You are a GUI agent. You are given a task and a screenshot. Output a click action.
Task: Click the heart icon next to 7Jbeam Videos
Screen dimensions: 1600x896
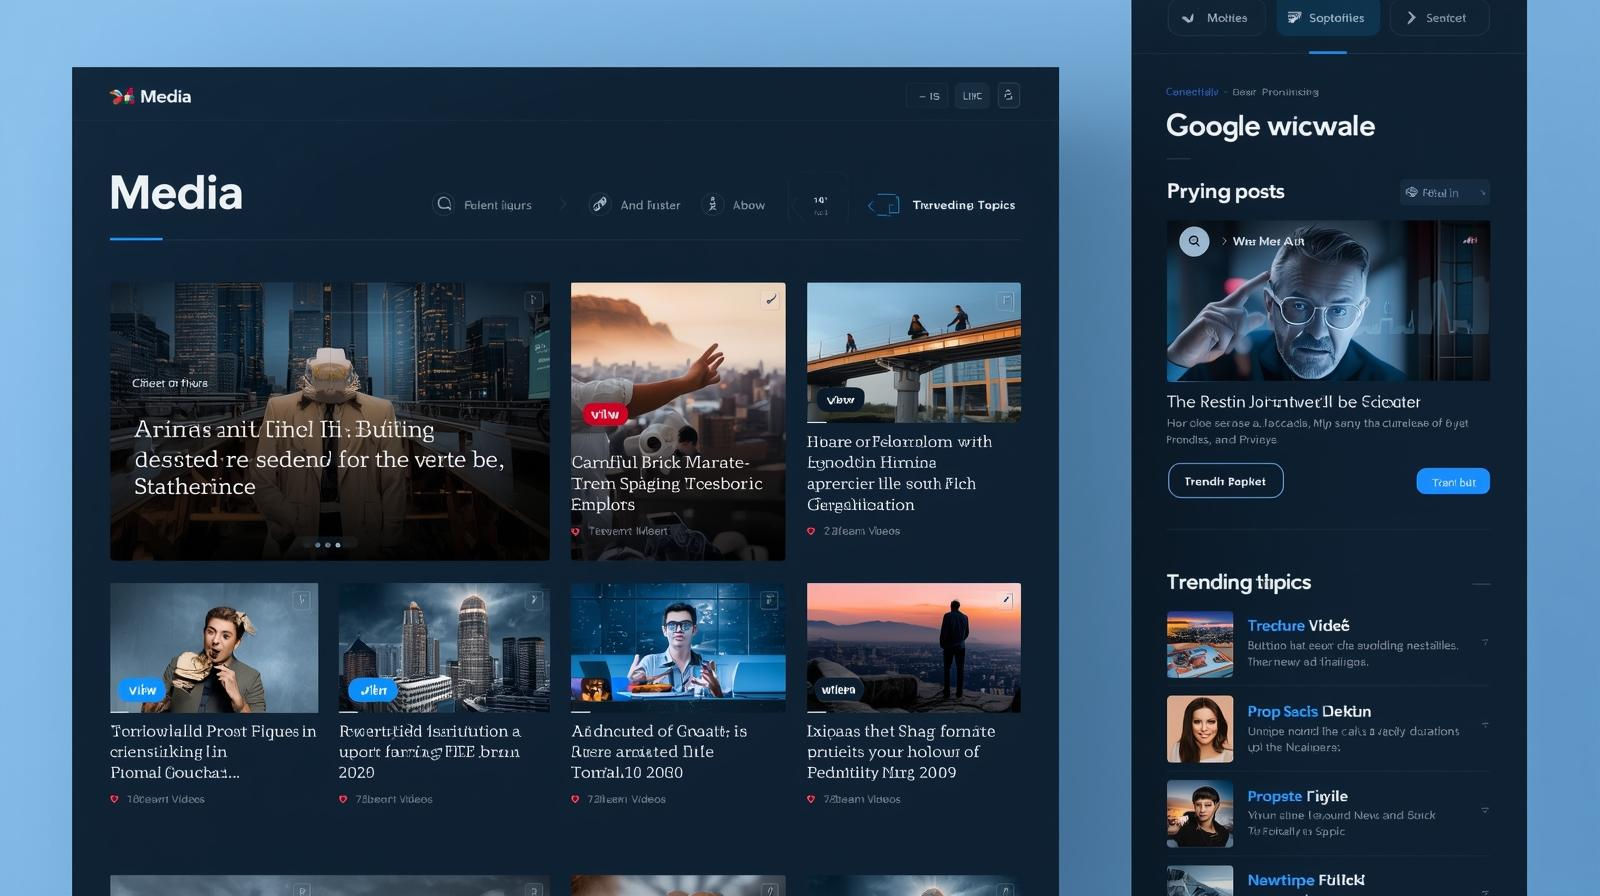click(x=811, y=799)
